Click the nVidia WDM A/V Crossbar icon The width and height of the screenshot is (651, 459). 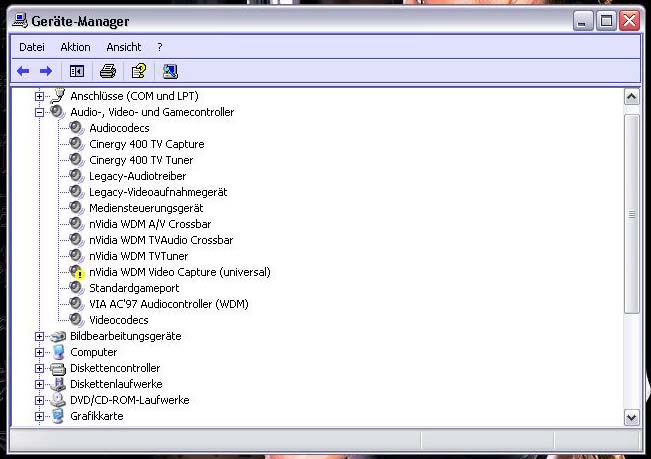pyautogui.click(x=76, y=224)
